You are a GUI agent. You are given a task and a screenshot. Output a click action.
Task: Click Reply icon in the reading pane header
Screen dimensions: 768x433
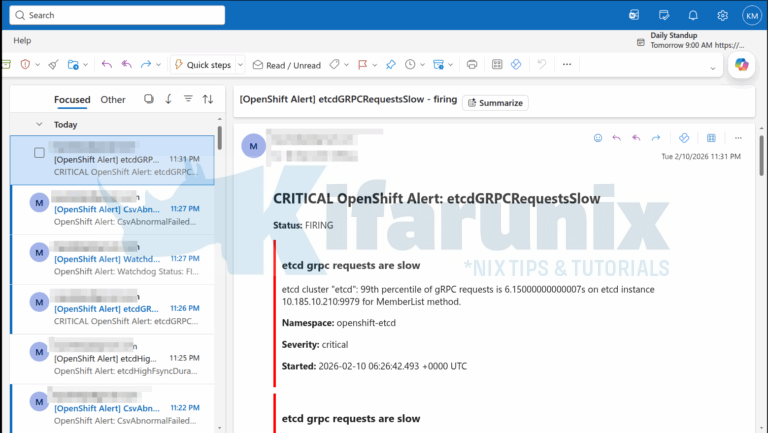[617, 138]
